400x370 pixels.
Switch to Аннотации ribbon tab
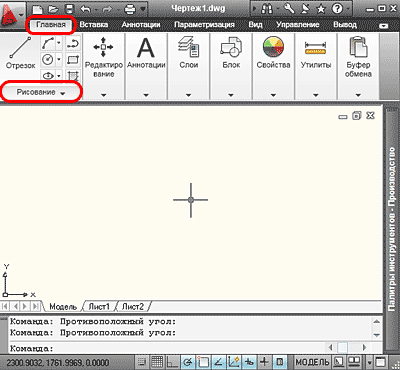(x=141, y=25)
